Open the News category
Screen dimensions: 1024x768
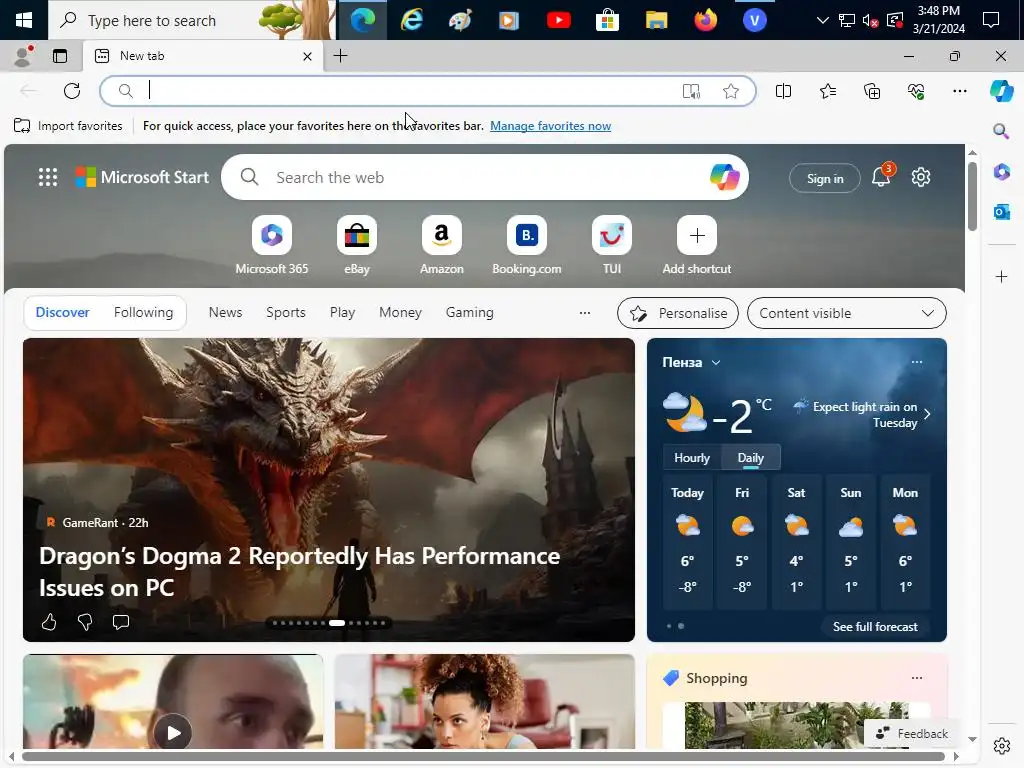coord(225,313)
